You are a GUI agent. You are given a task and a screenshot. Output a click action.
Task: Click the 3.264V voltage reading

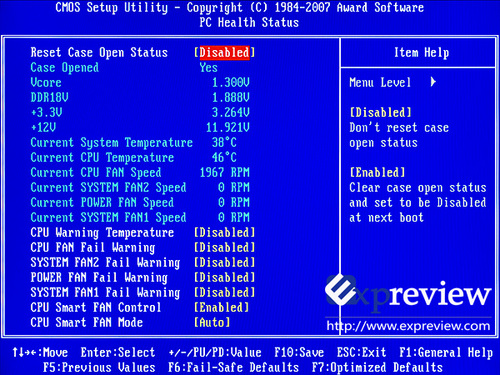pyautogui.click(x=231, y=113)
